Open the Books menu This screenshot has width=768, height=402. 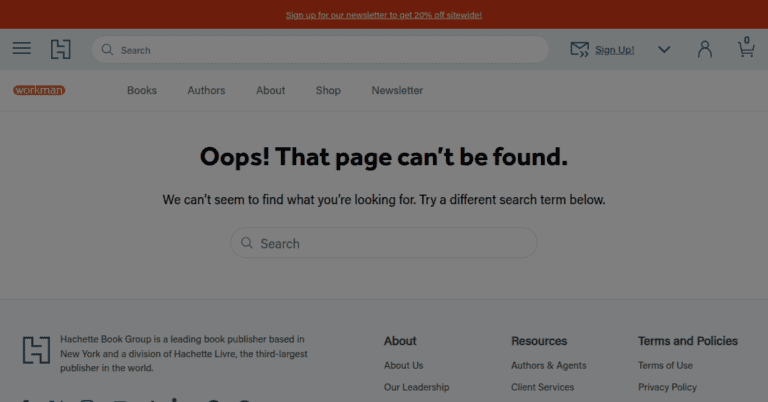click(x=142, y=91)
